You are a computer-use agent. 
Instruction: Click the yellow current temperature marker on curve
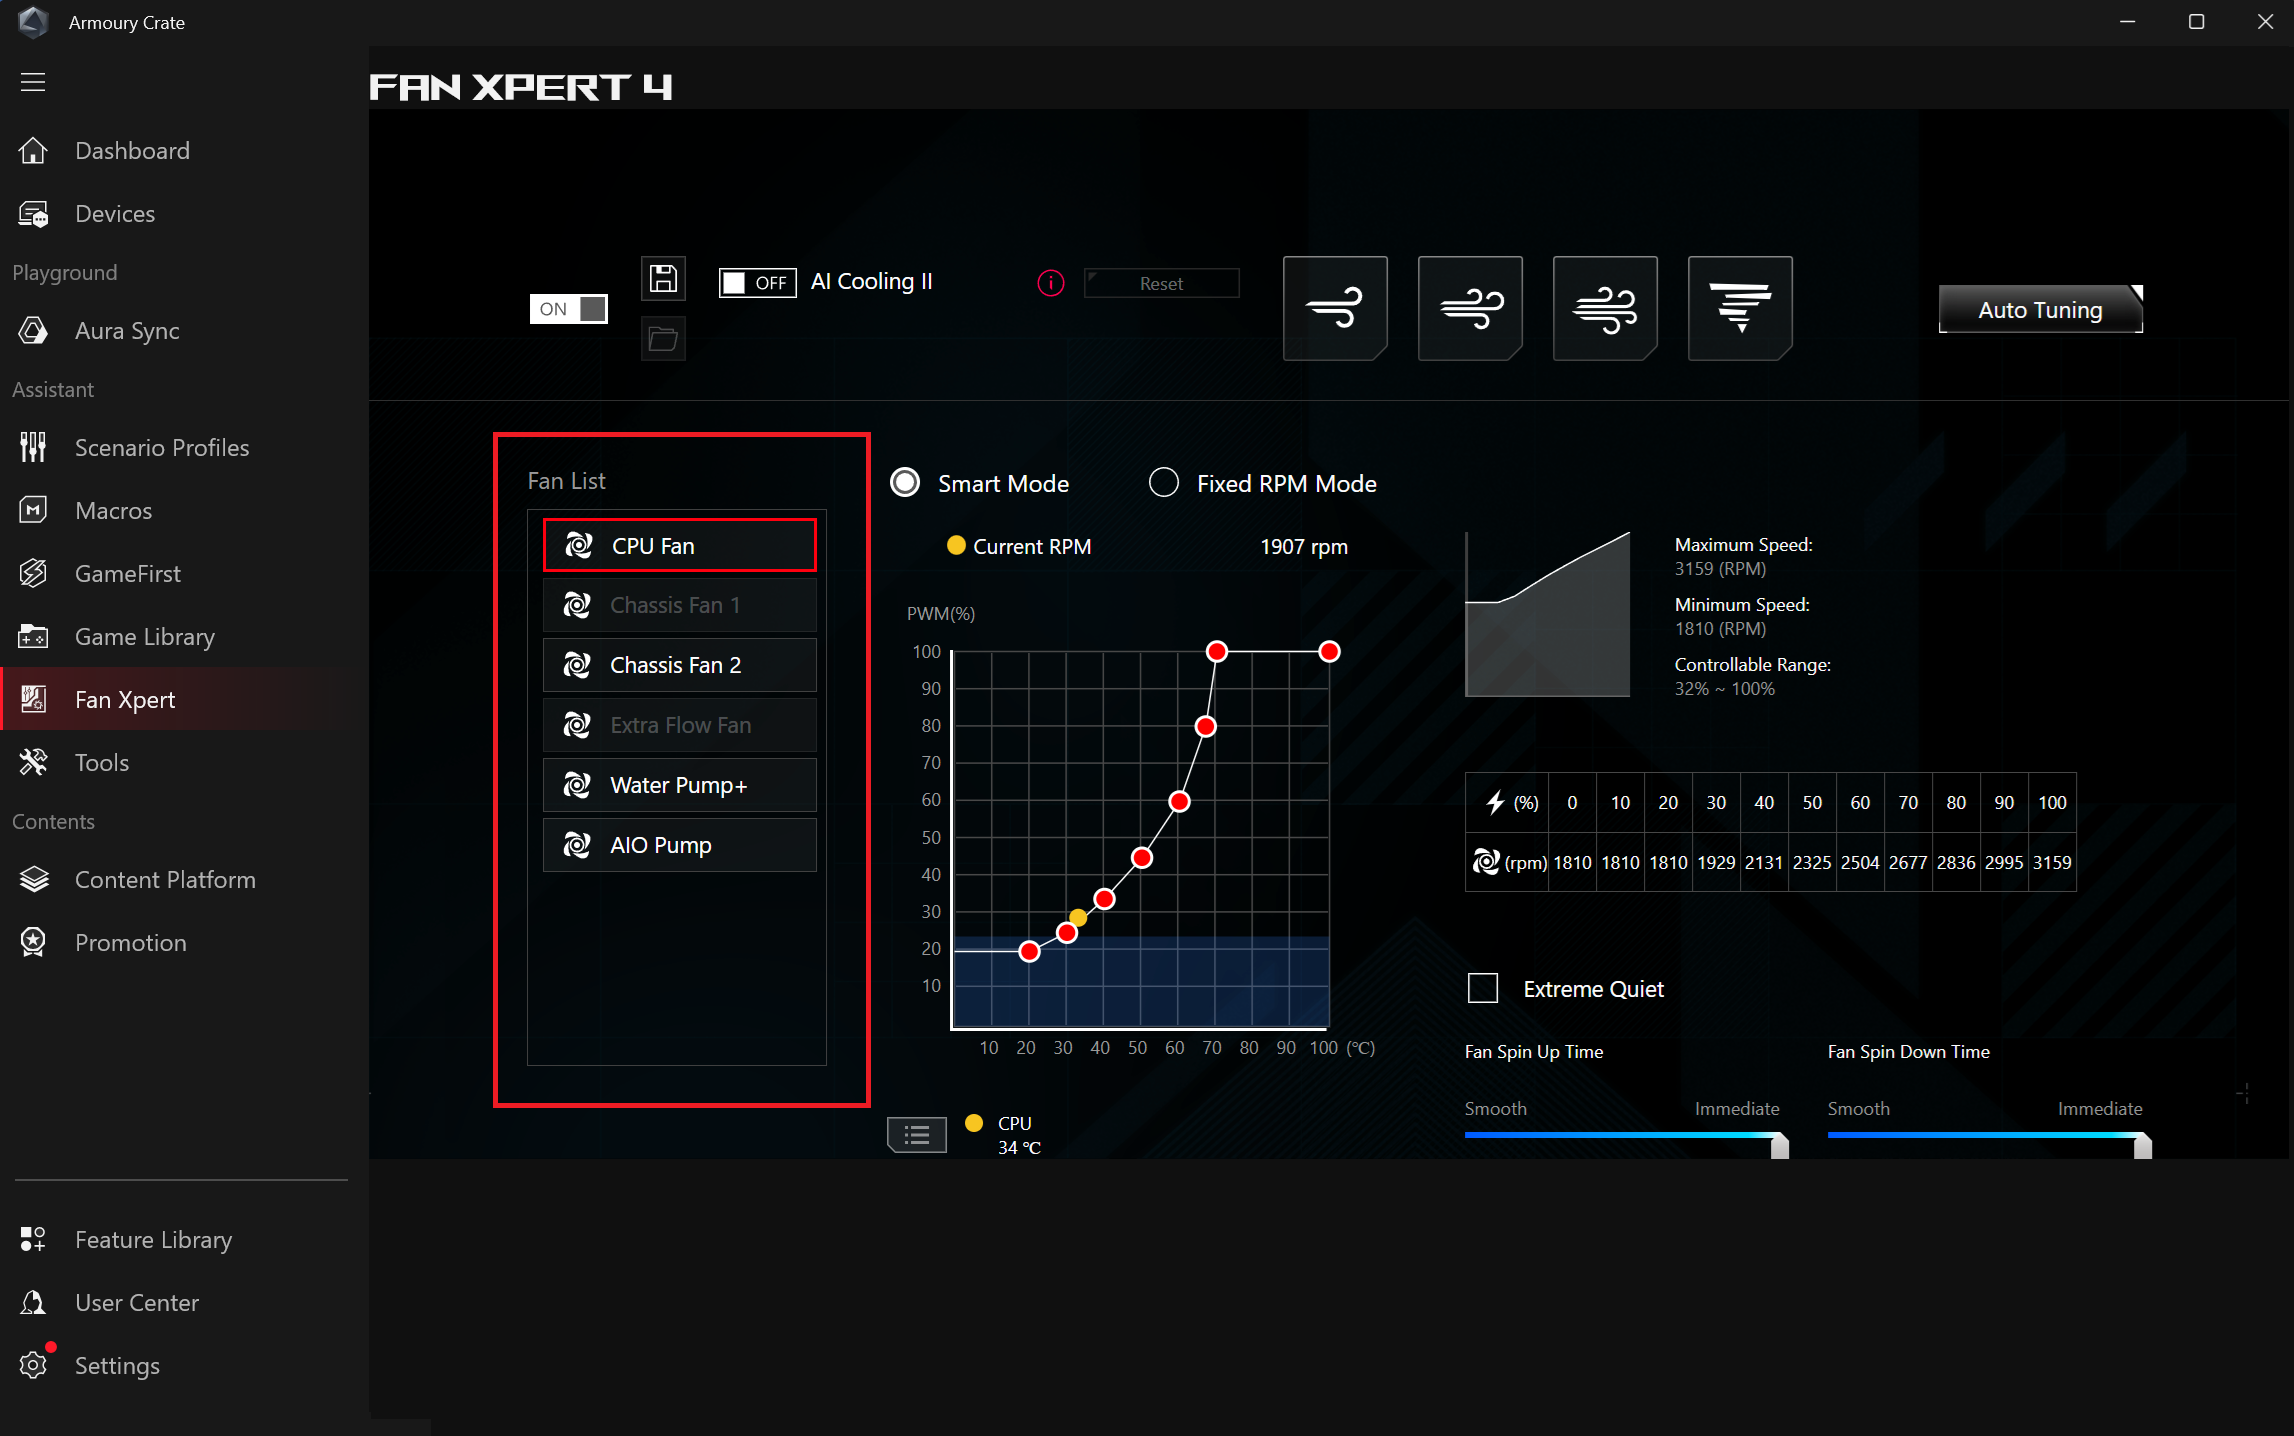[1078, 918]
